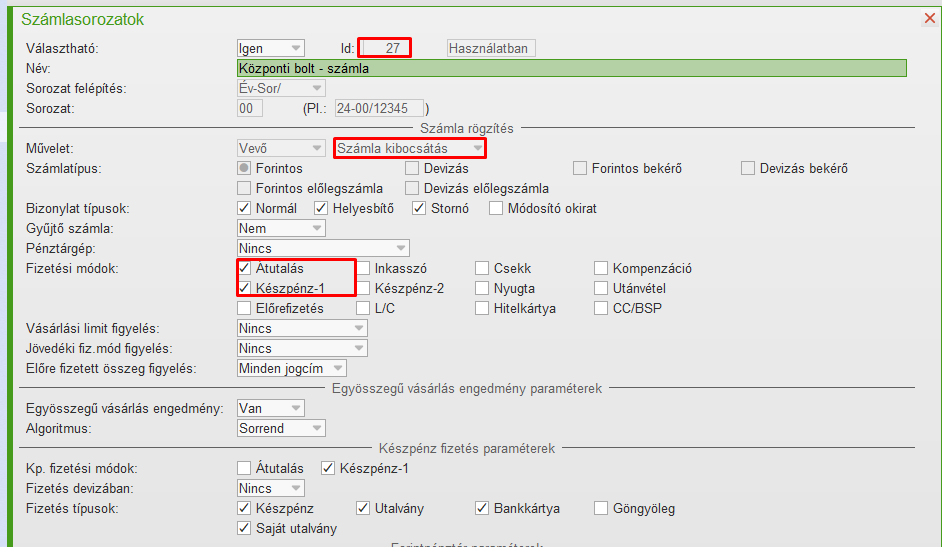Image resolution: width=942 pixels, height=547 pixels.
Task: Click the Sorozat field containing 00
Action: pos(249,108)
